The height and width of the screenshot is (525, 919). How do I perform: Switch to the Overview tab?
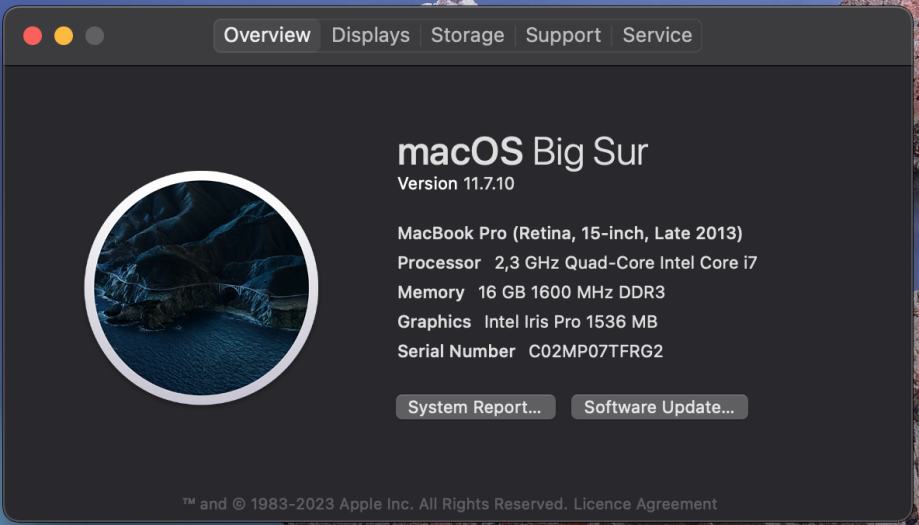click(x=267, y=35)
